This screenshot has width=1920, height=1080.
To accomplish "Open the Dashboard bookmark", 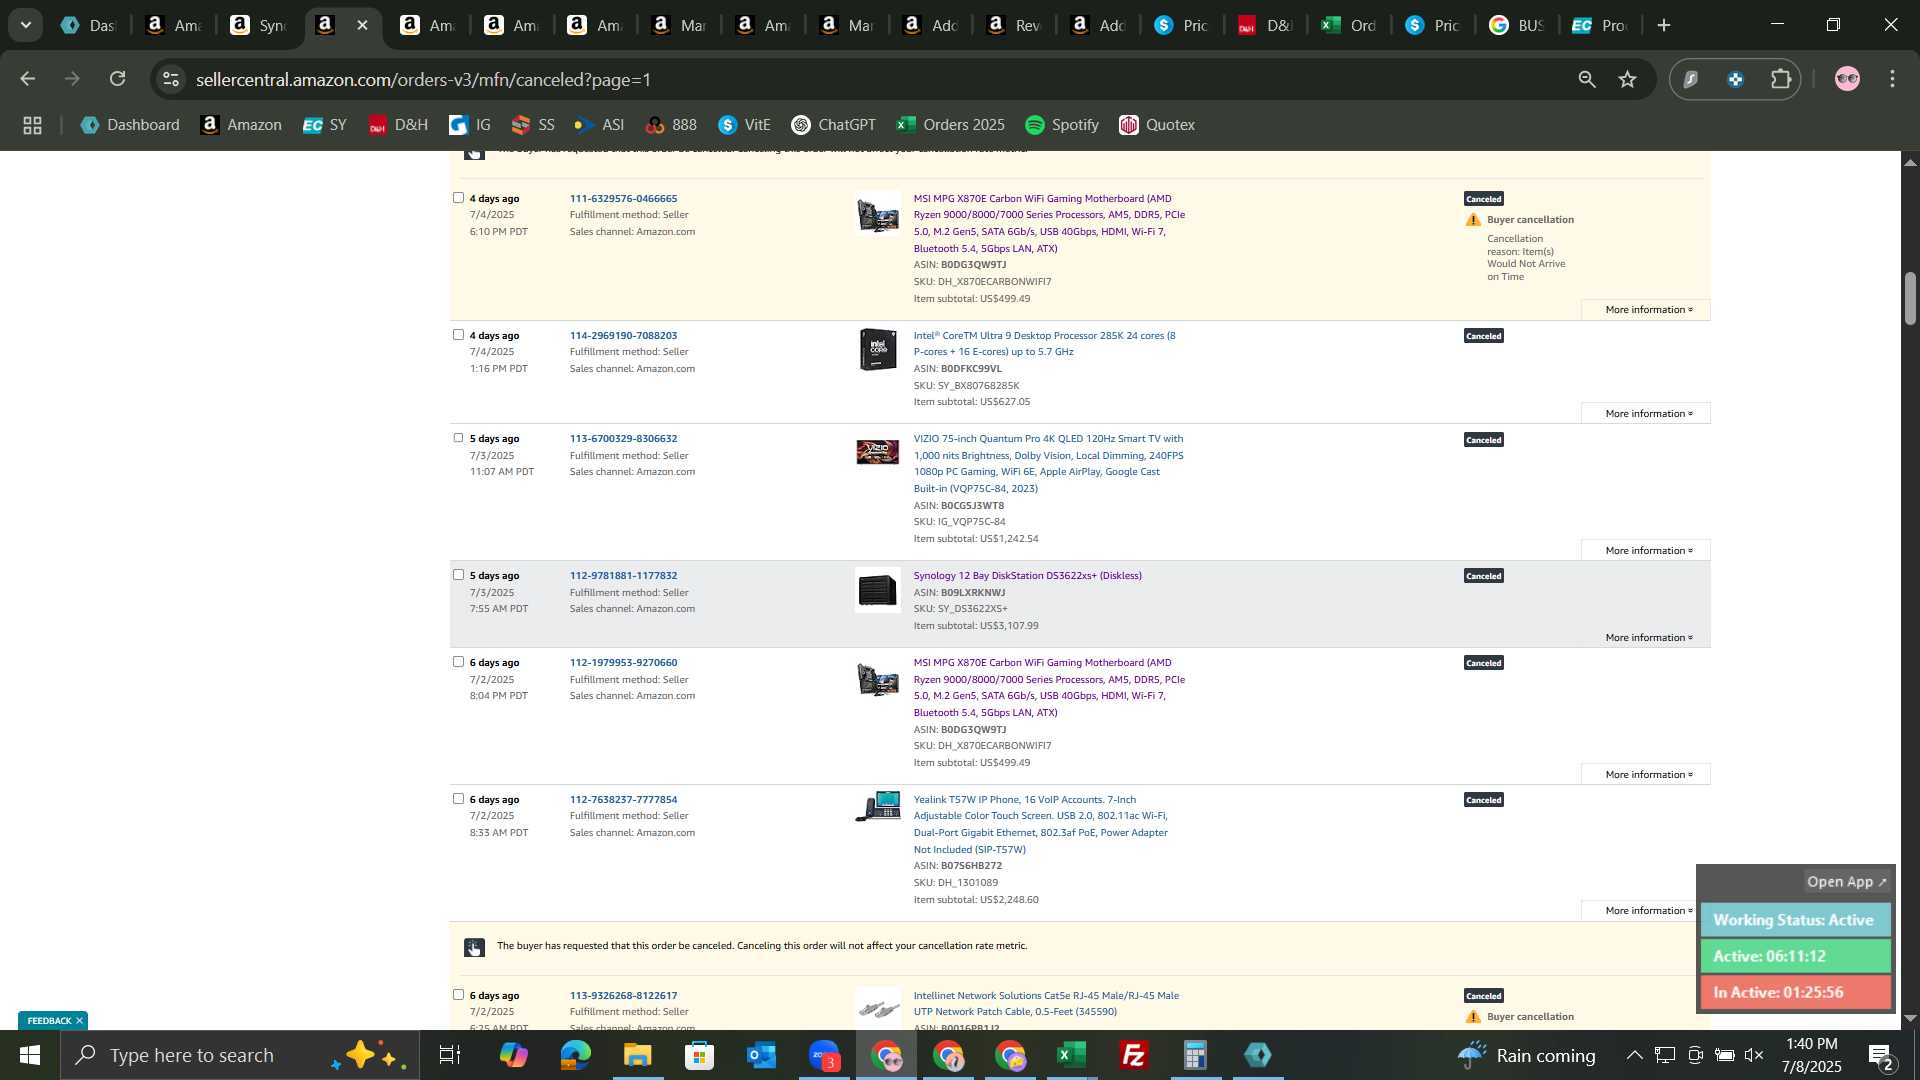I will pyautogui.click(x=130, y=125).
